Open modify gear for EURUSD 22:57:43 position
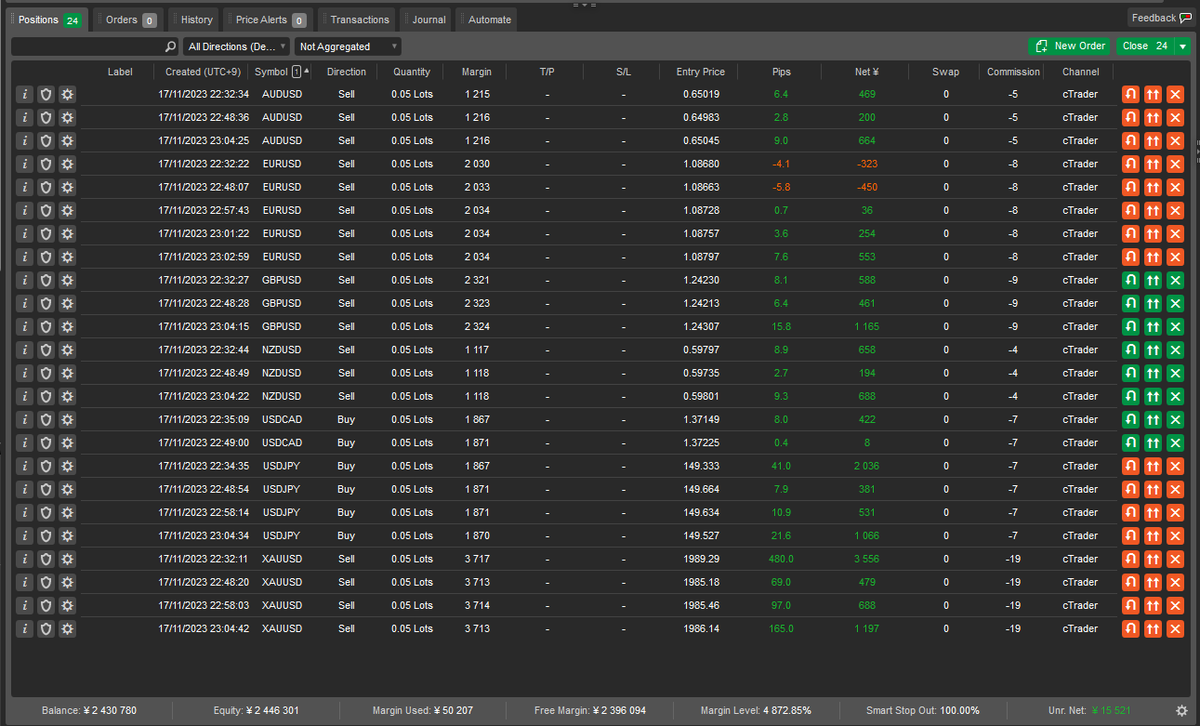The height and width of the screenshot is (726, 1200). click(67, 210)
